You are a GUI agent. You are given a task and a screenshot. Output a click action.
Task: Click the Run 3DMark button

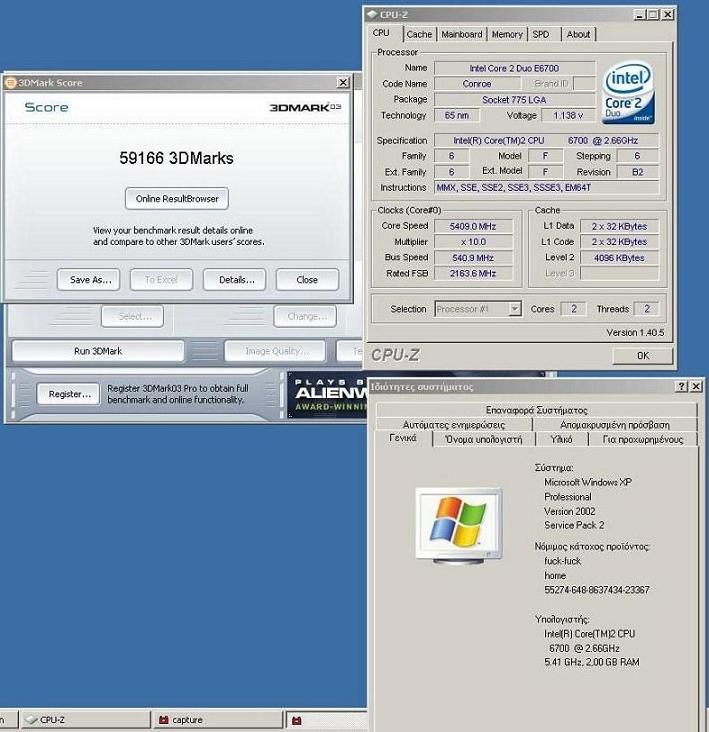(x=98, y=351)
